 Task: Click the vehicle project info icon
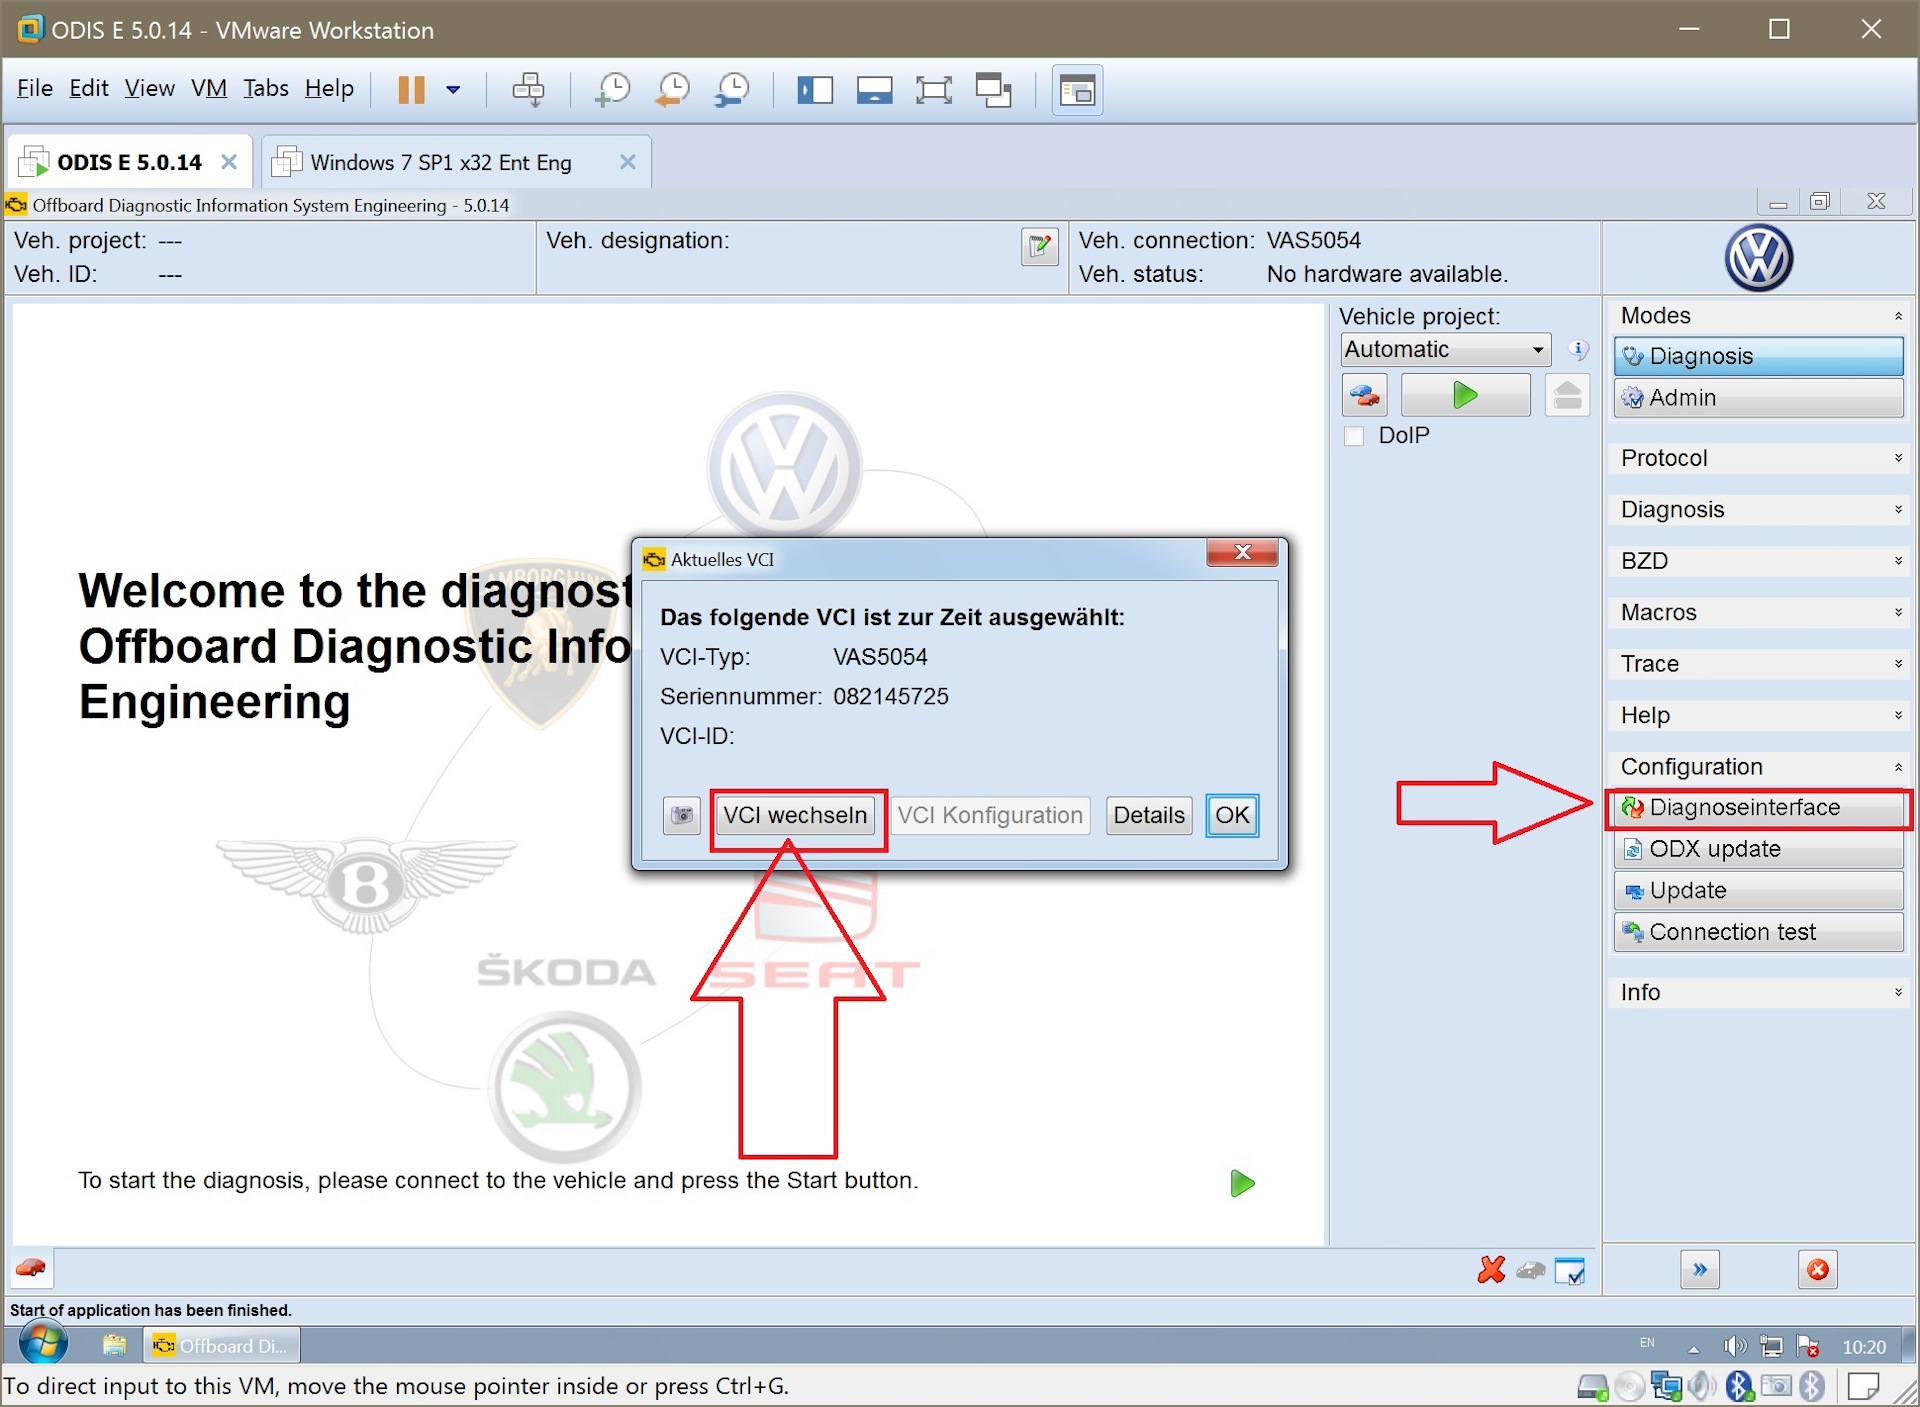[x=1578, y=350]
